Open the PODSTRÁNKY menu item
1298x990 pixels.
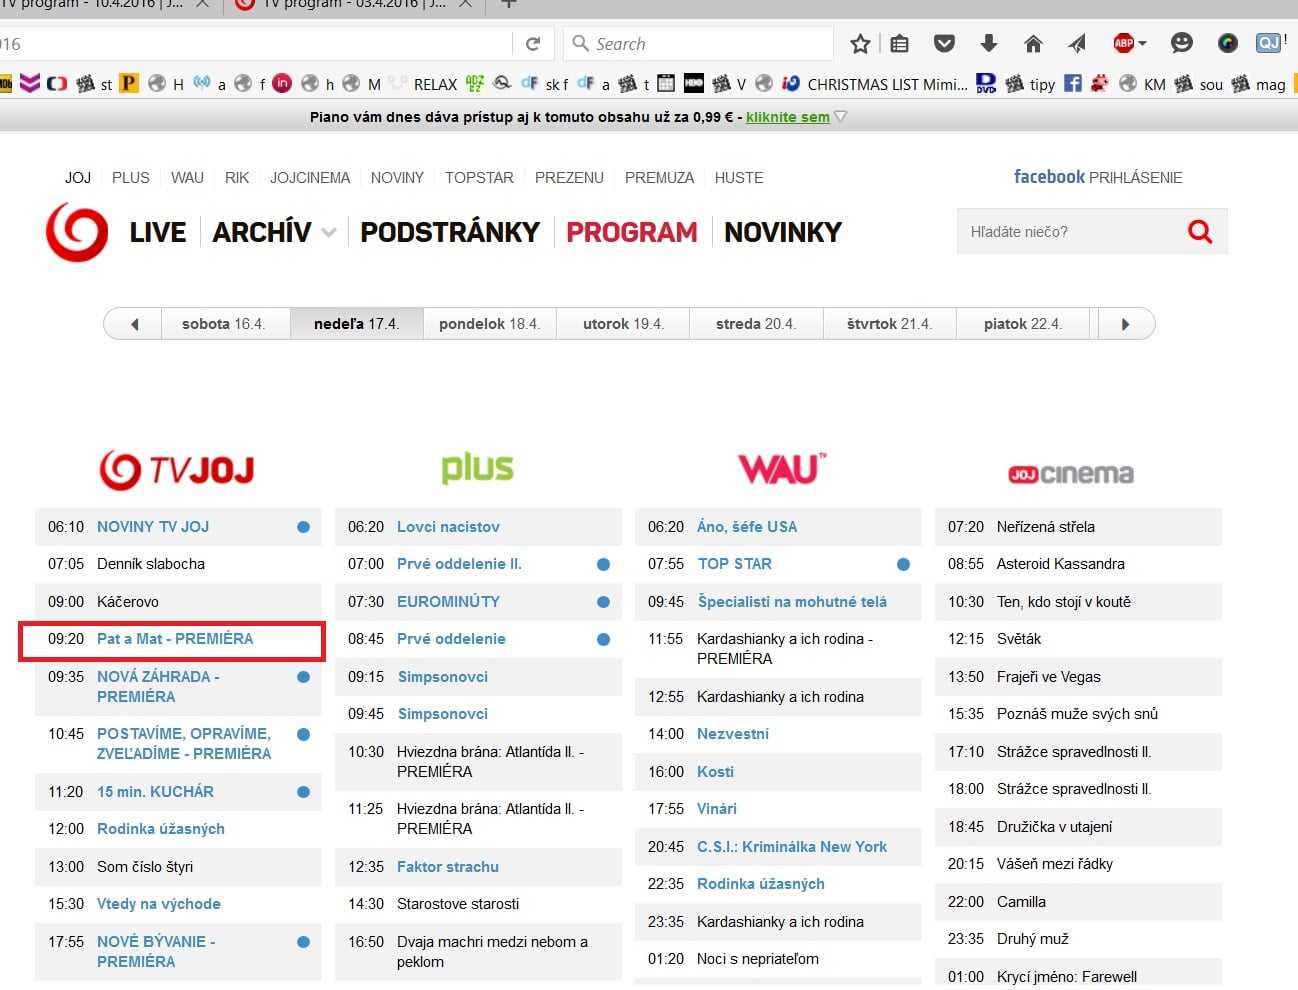point(450,232)
